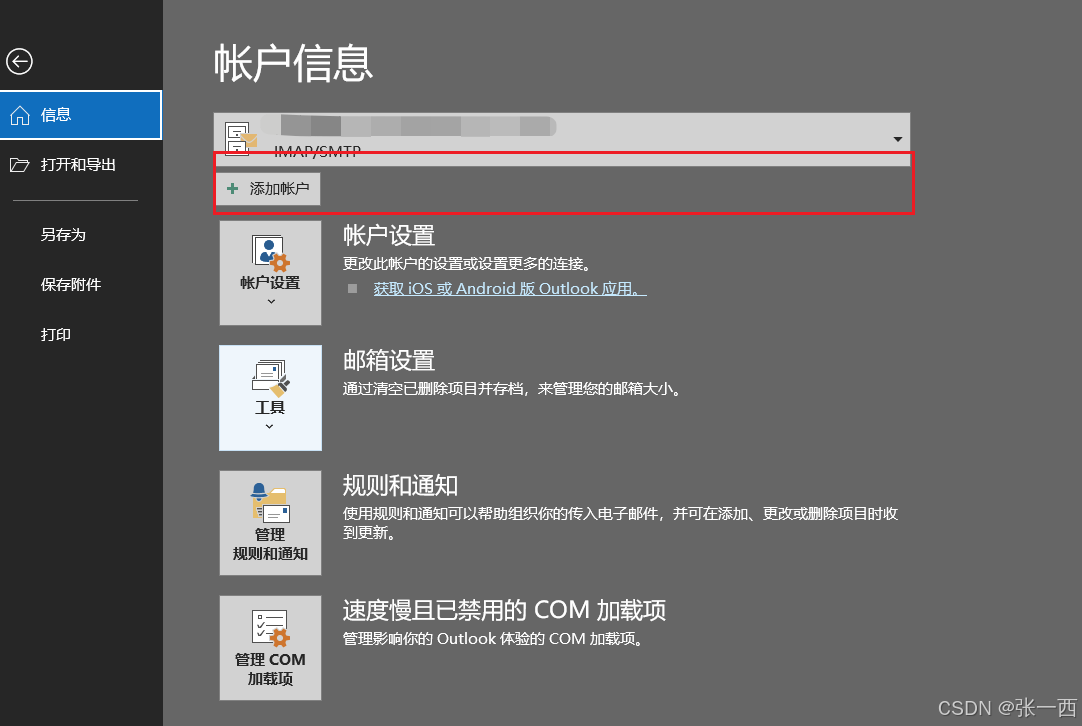Click the green plus icon on 添加帐户
The height and width of the screenshot is (726, 1082).
[233, 188]
